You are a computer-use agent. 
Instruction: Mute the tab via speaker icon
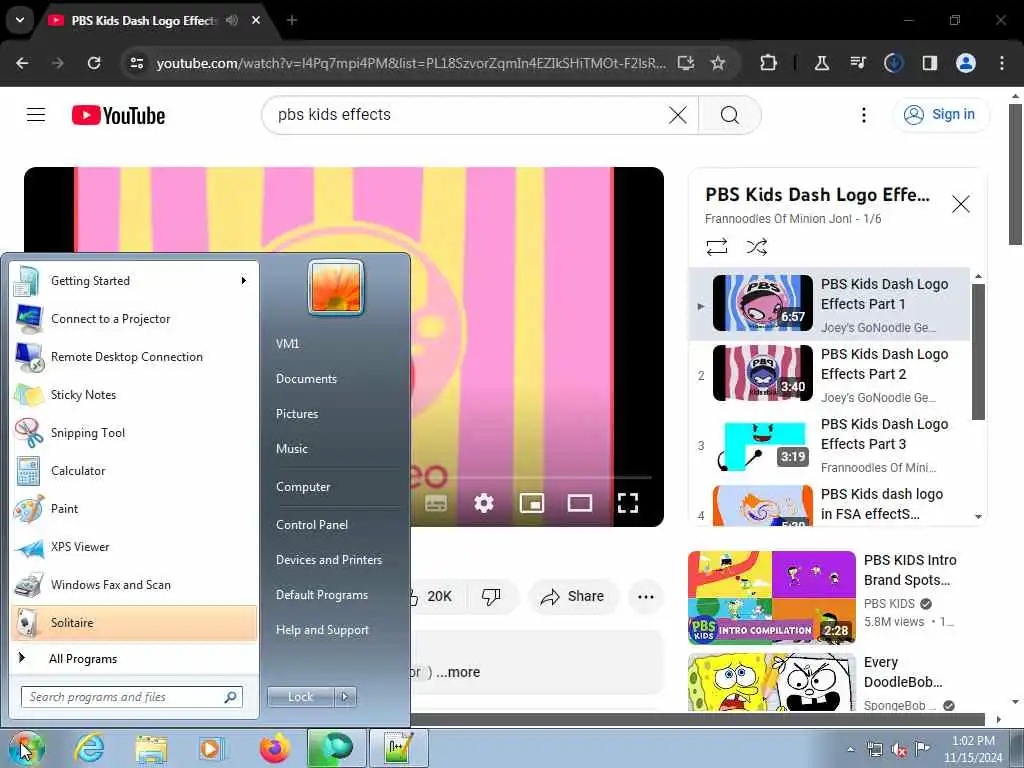tap(232, 20)
